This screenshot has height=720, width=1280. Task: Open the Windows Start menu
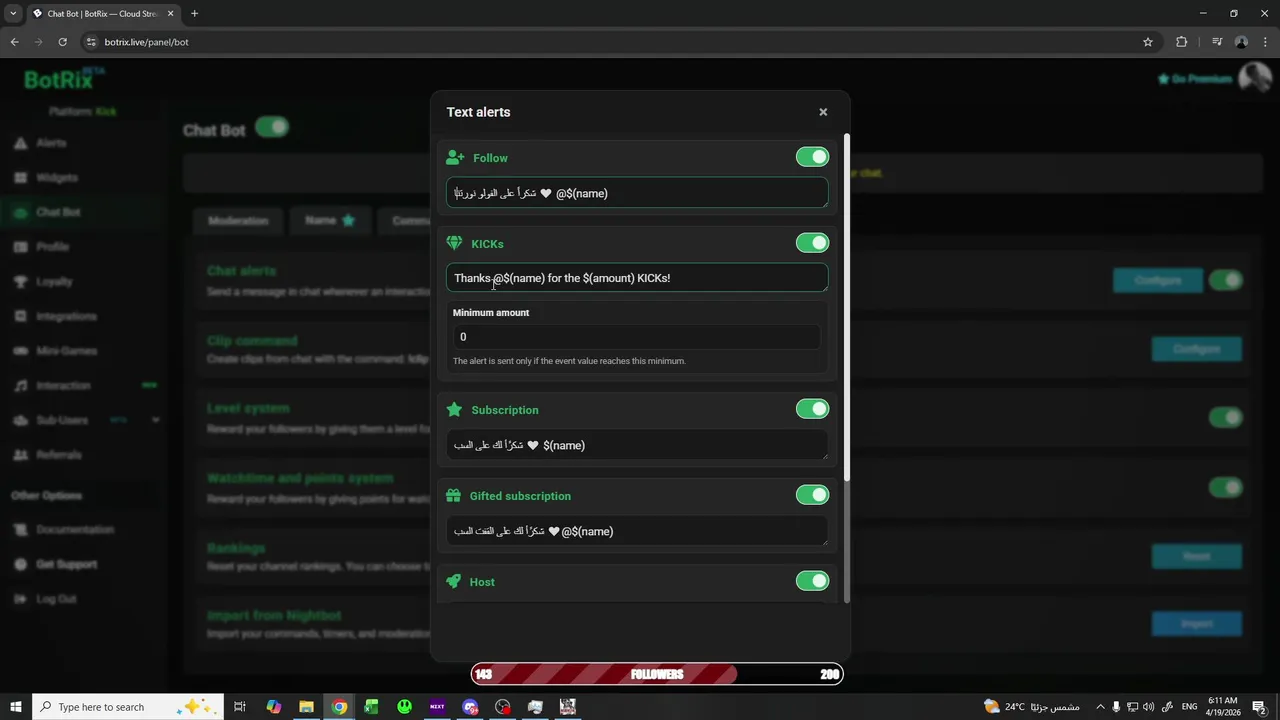click(16, 707)
